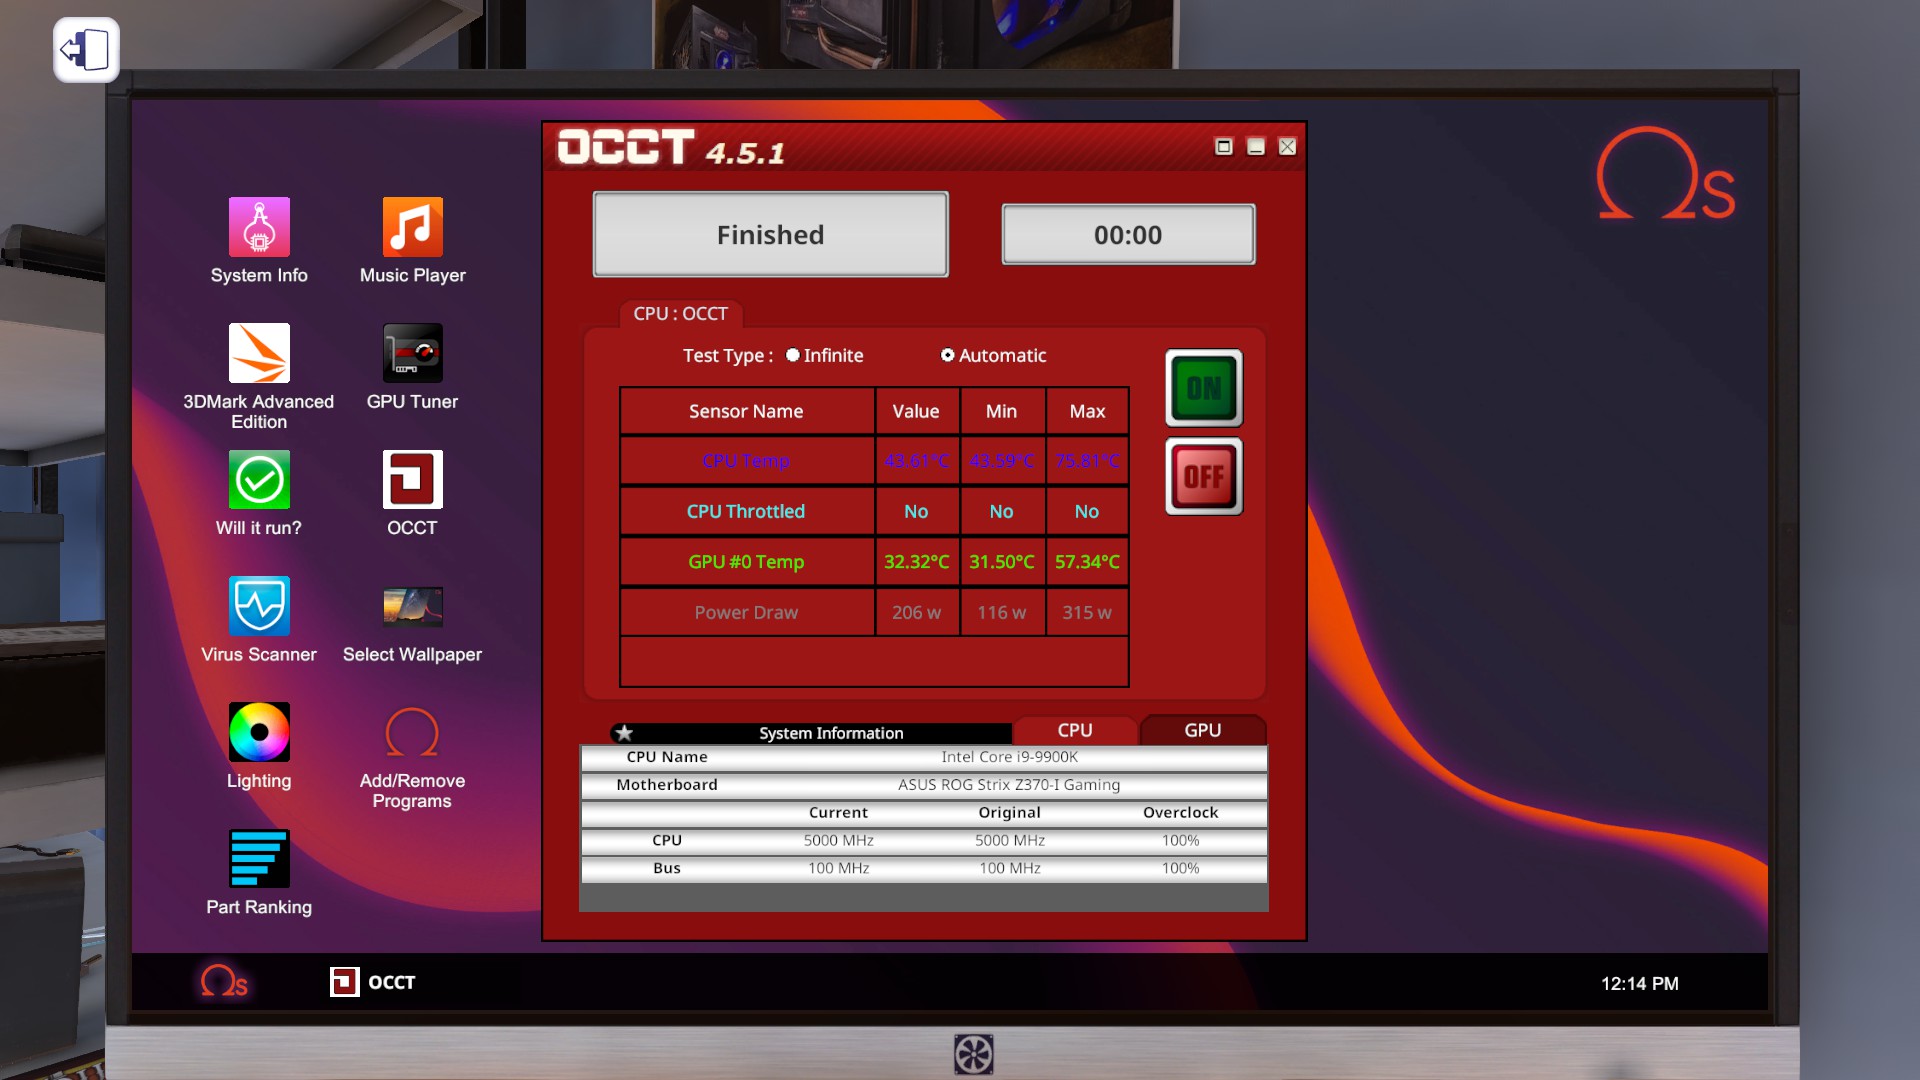Maximize the OCCT window
The height and width of the screenshot is (1080, 1920).
[1223, 147]
